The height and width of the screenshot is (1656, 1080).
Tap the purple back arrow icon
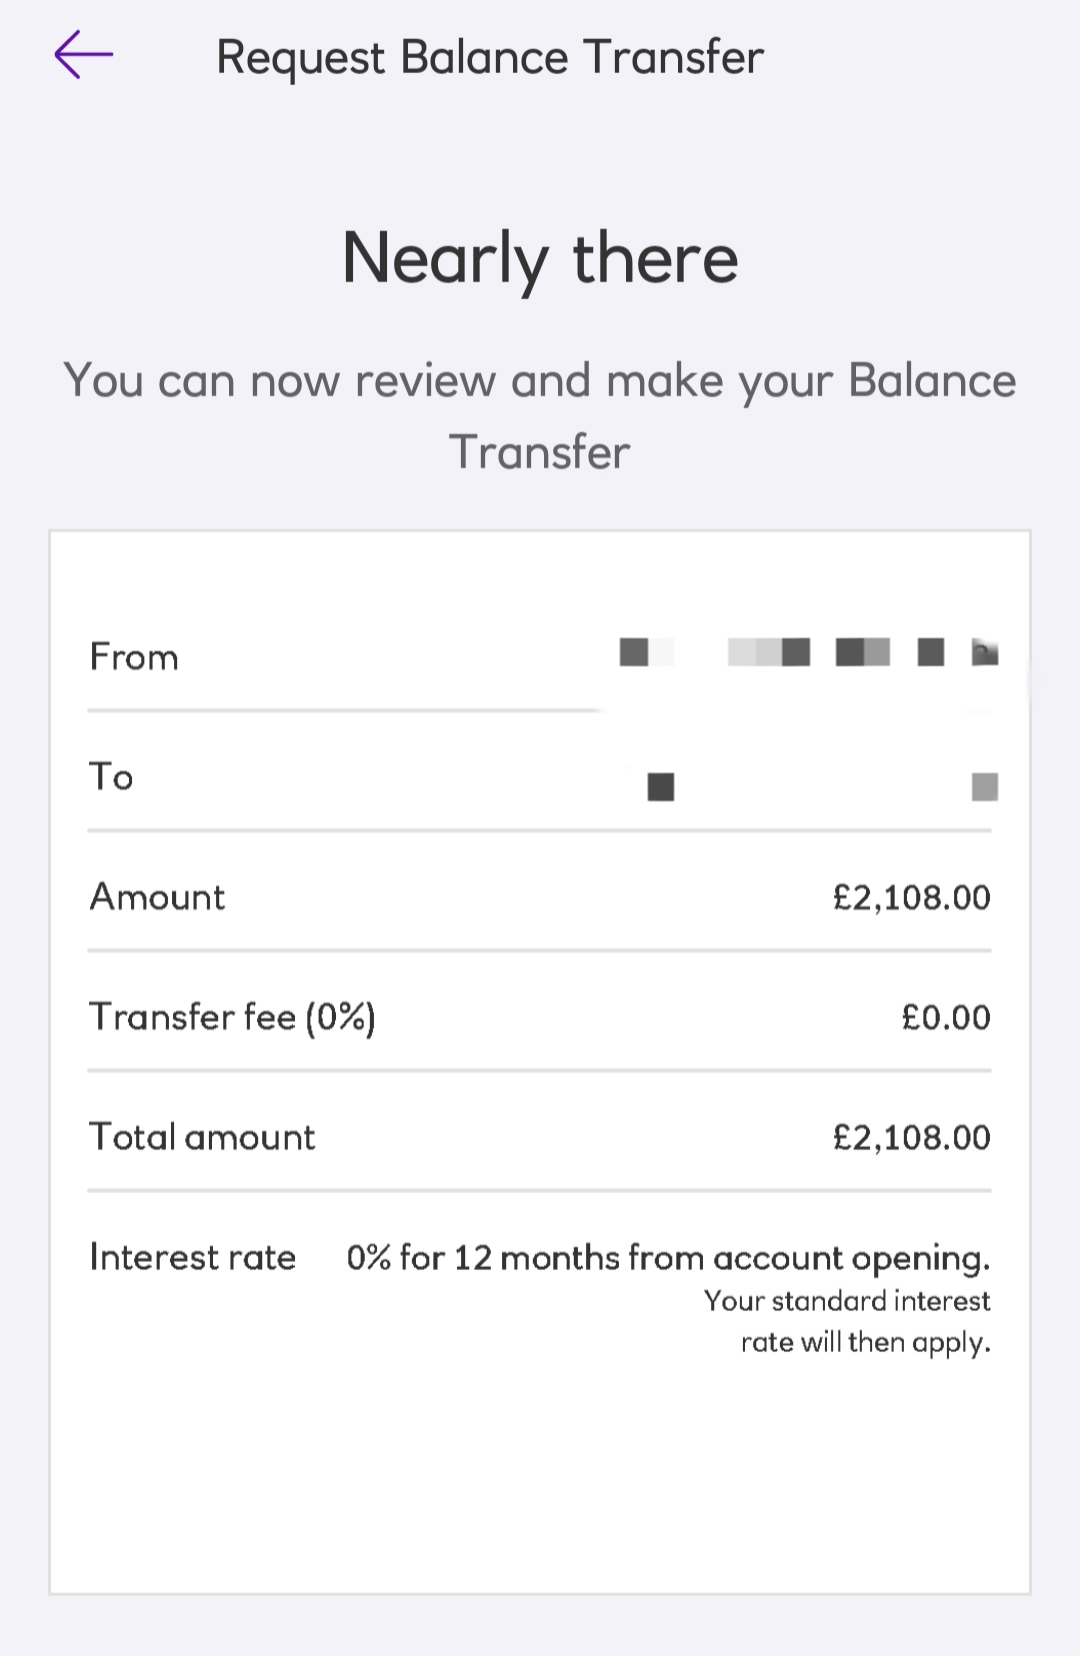coord(83,55)
